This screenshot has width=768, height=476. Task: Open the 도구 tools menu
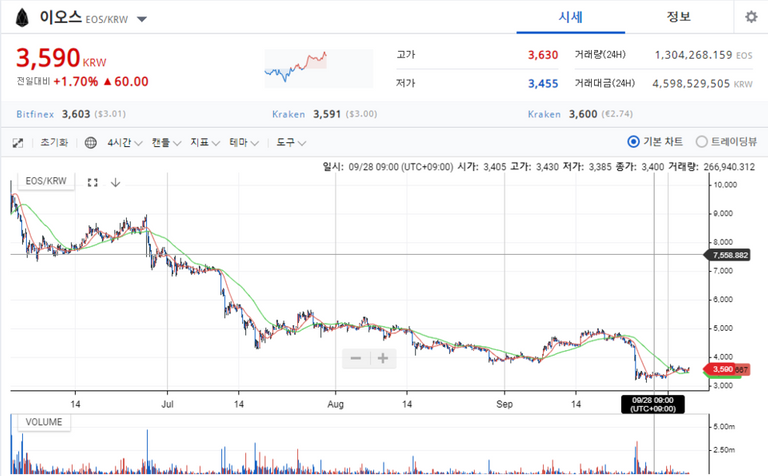(290, 143)
